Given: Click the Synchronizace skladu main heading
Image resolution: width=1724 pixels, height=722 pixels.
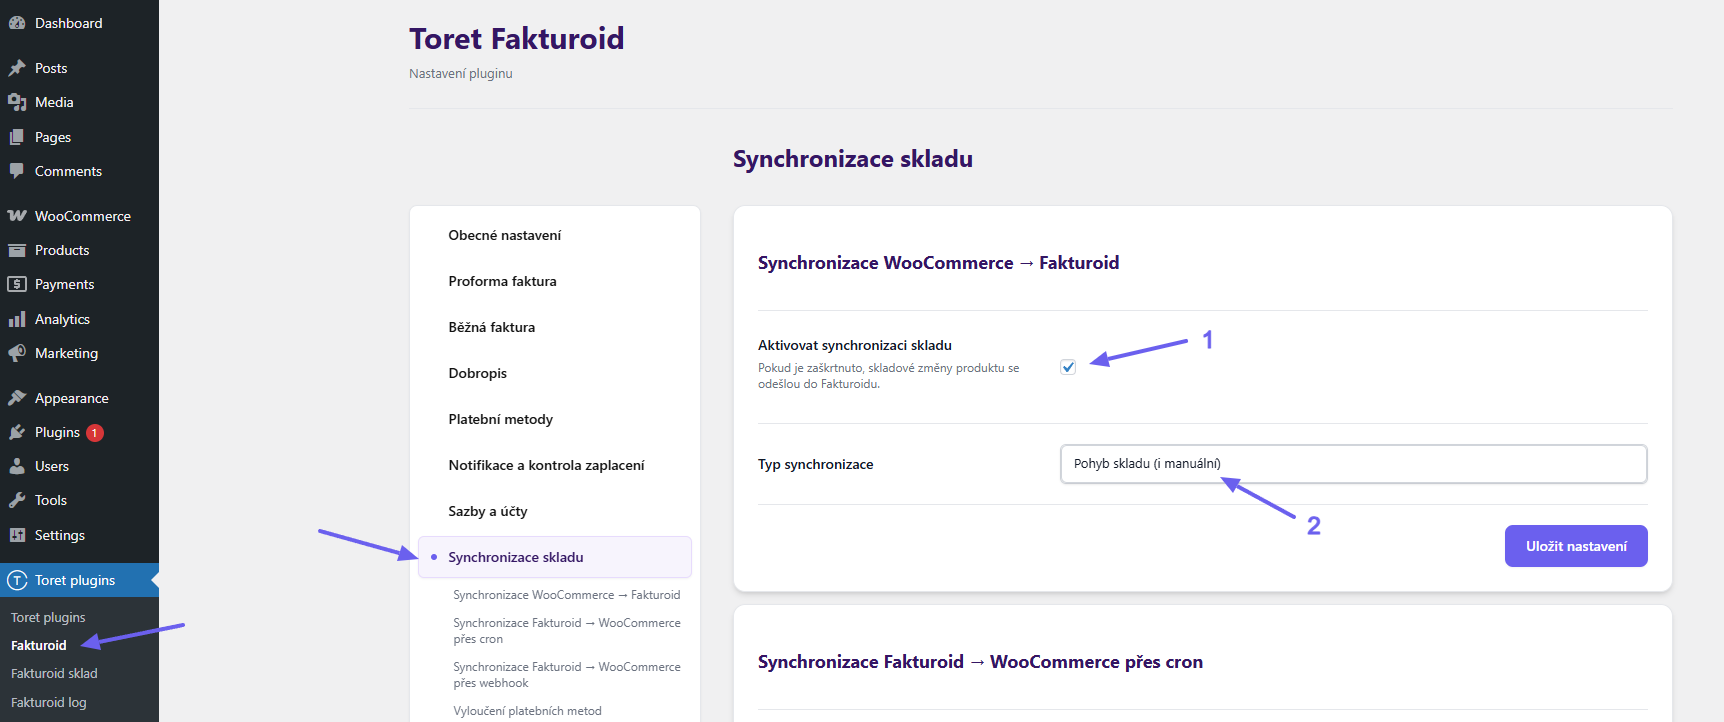Looking at the screenshot, I should pyautogui.click(x=853, y=159).
